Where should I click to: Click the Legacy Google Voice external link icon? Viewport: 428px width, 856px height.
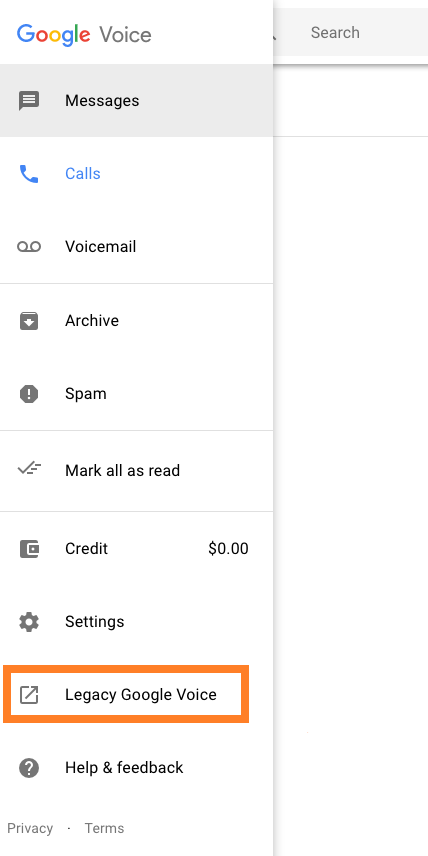(x=29, y=695)
